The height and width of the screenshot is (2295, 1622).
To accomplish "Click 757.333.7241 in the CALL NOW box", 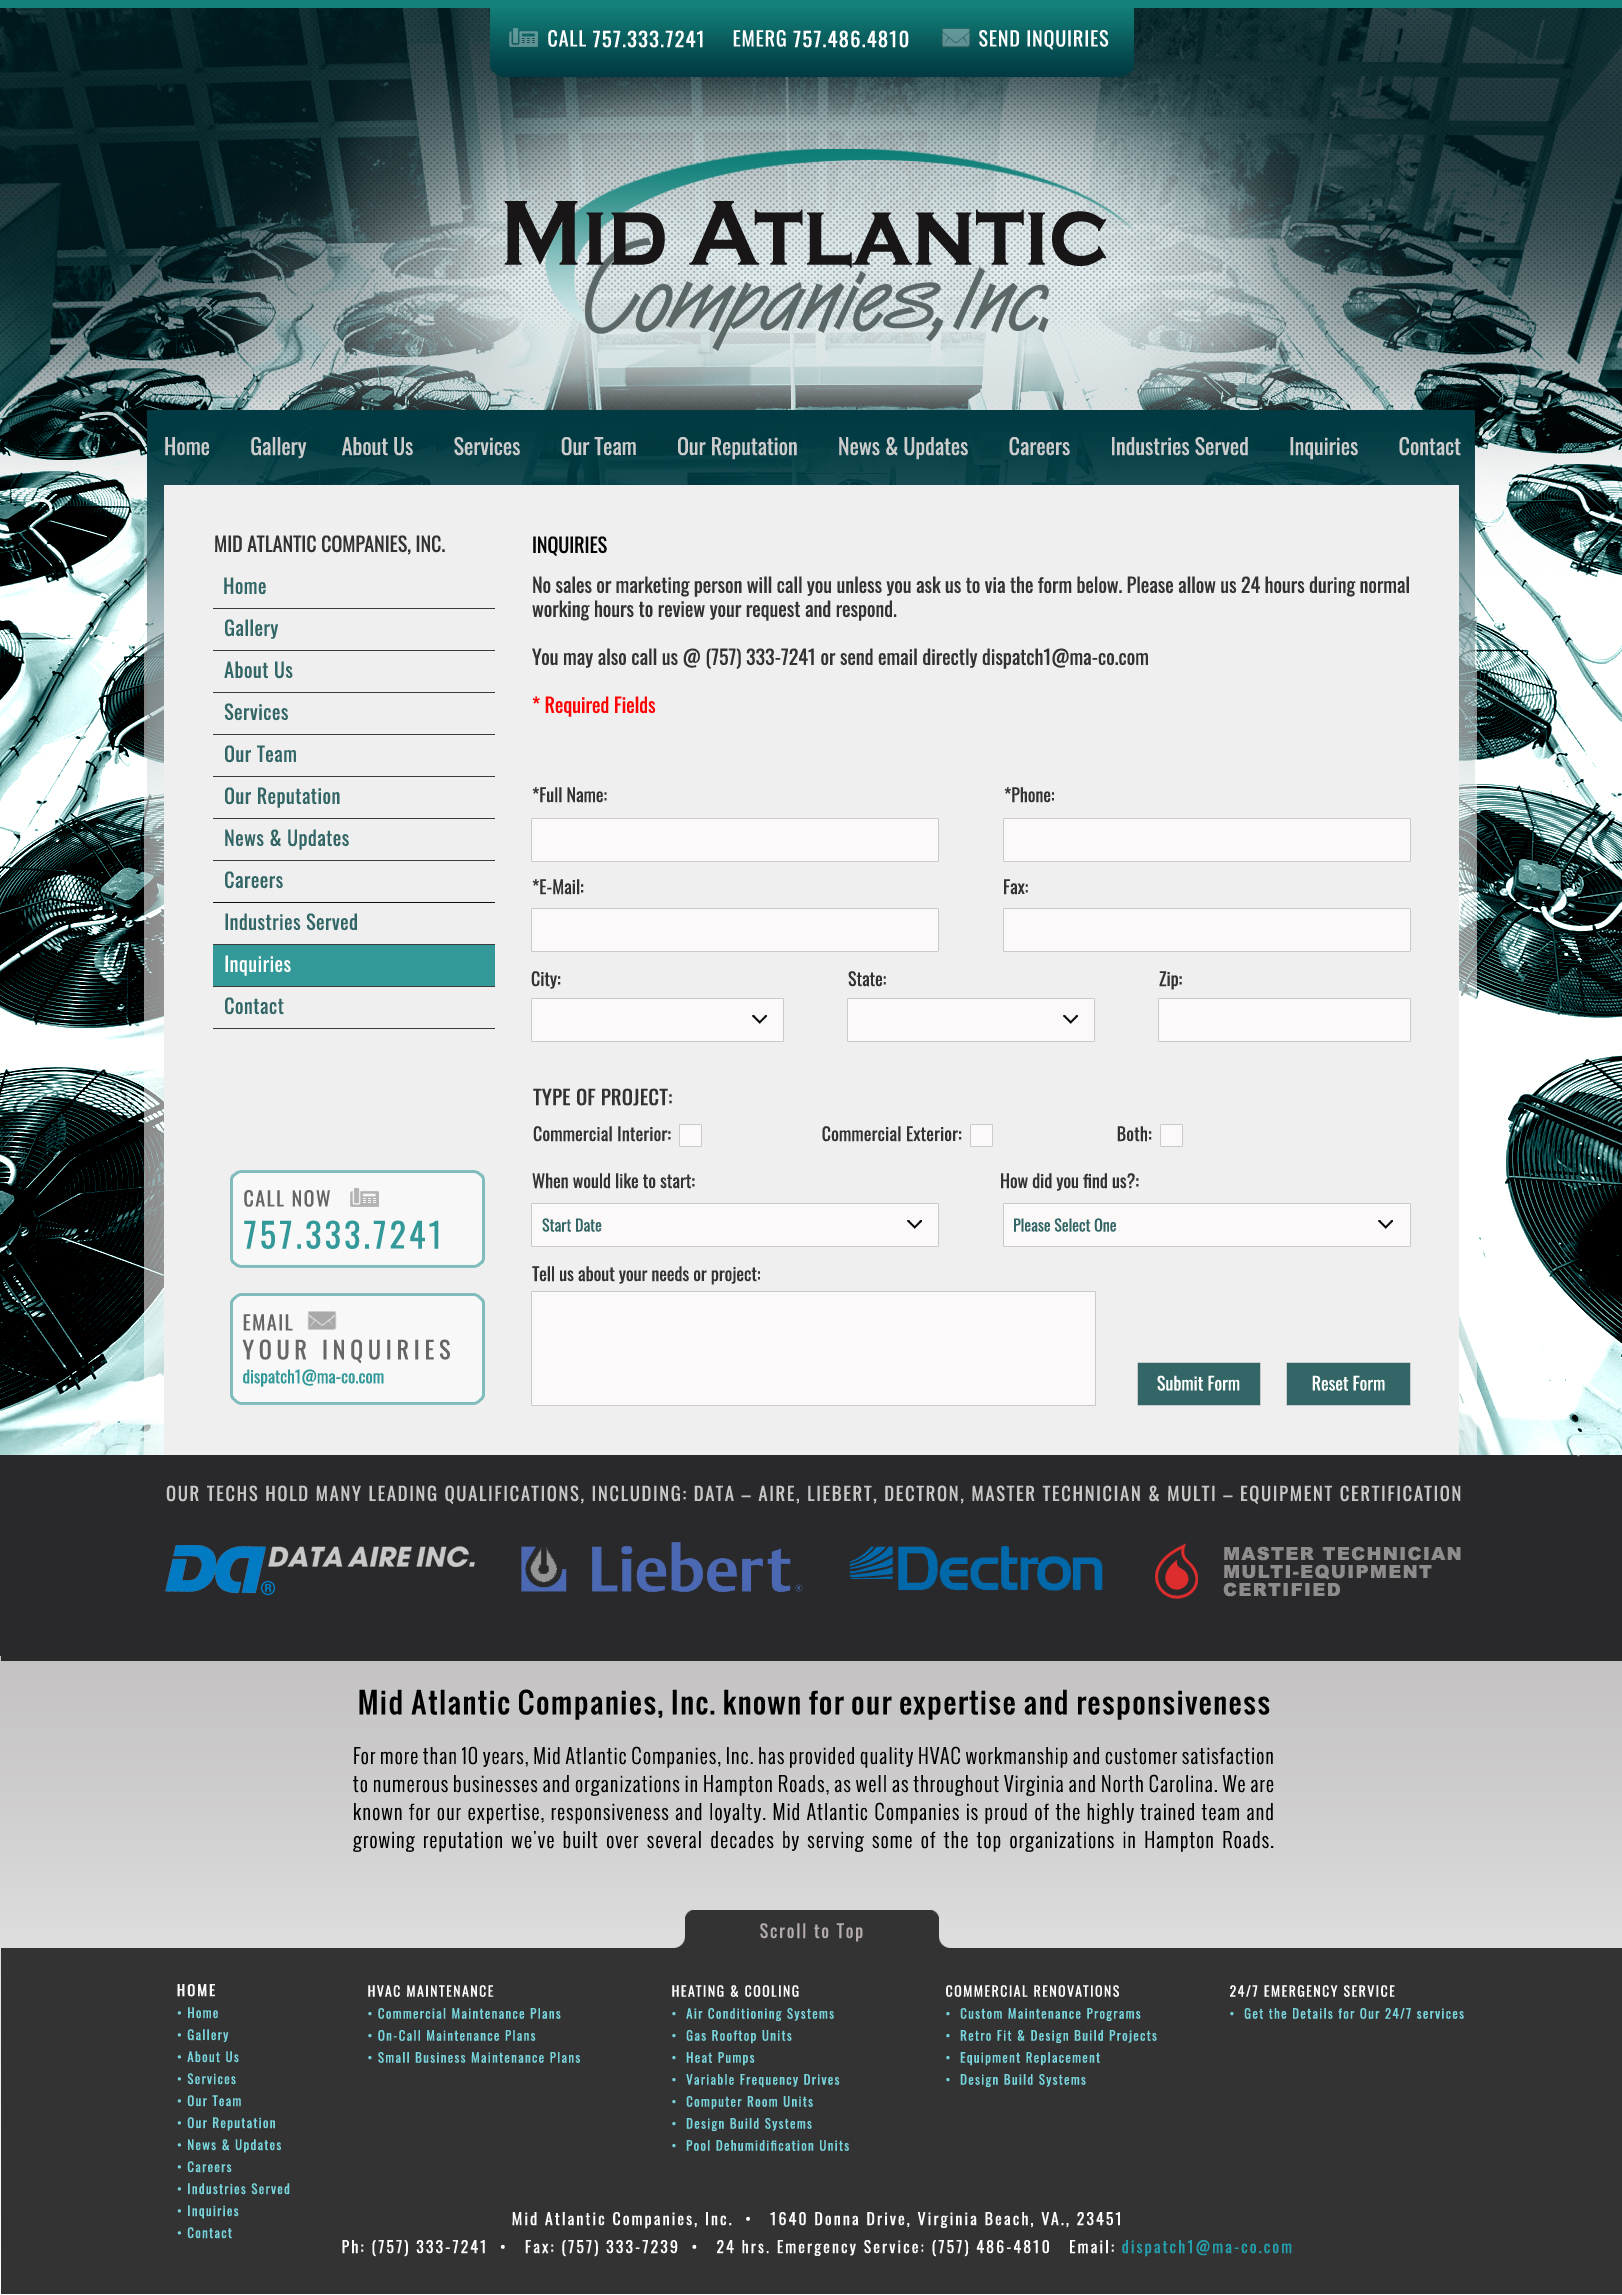I will tap(343, 1236).
